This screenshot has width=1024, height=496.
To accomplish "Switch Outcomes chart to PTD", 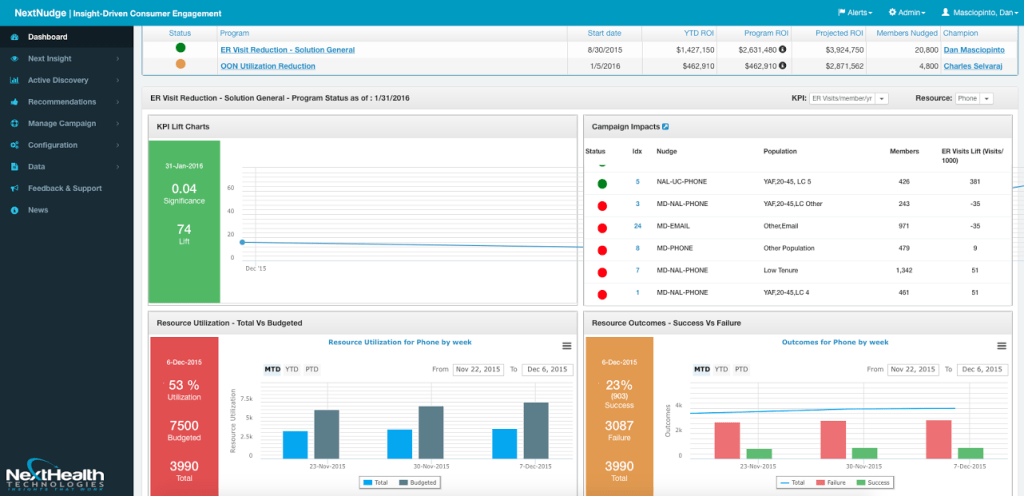I will tap(741, 369).
